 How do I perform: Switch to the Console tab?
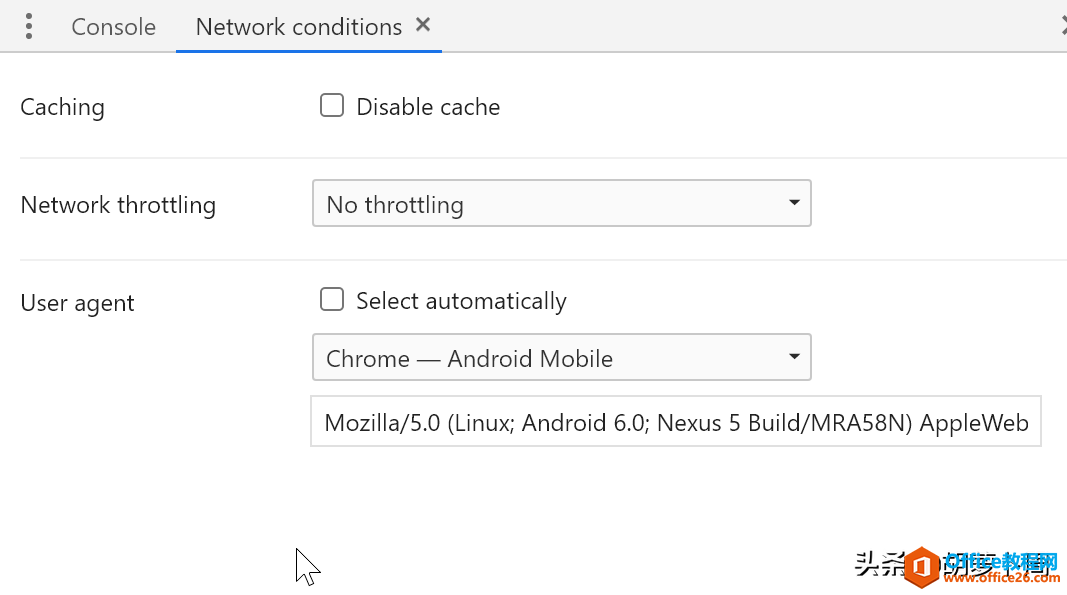pos(113,27)
